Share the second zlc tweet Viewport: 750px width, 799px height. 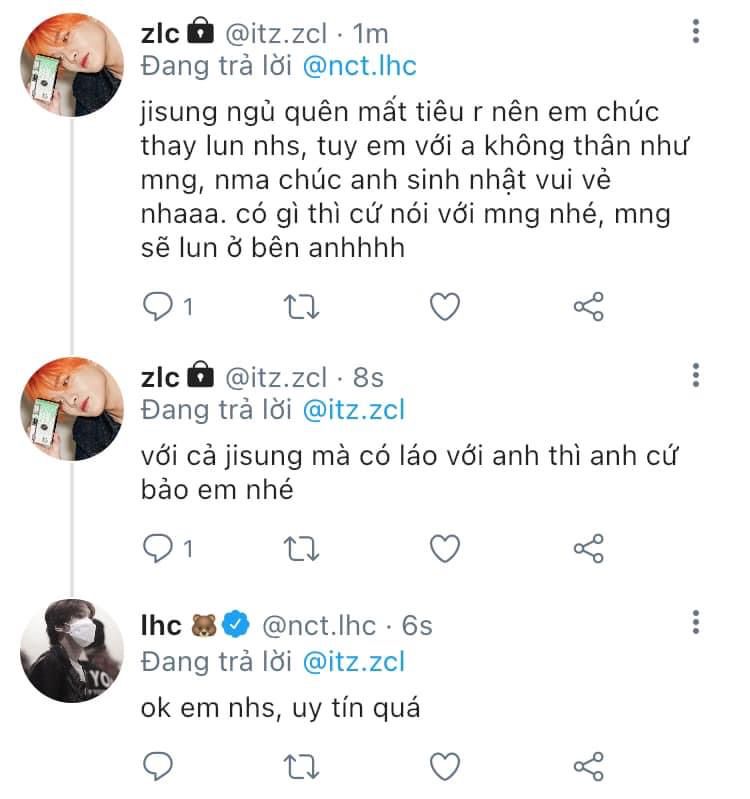pyautogui.click(x=588, y=548)
